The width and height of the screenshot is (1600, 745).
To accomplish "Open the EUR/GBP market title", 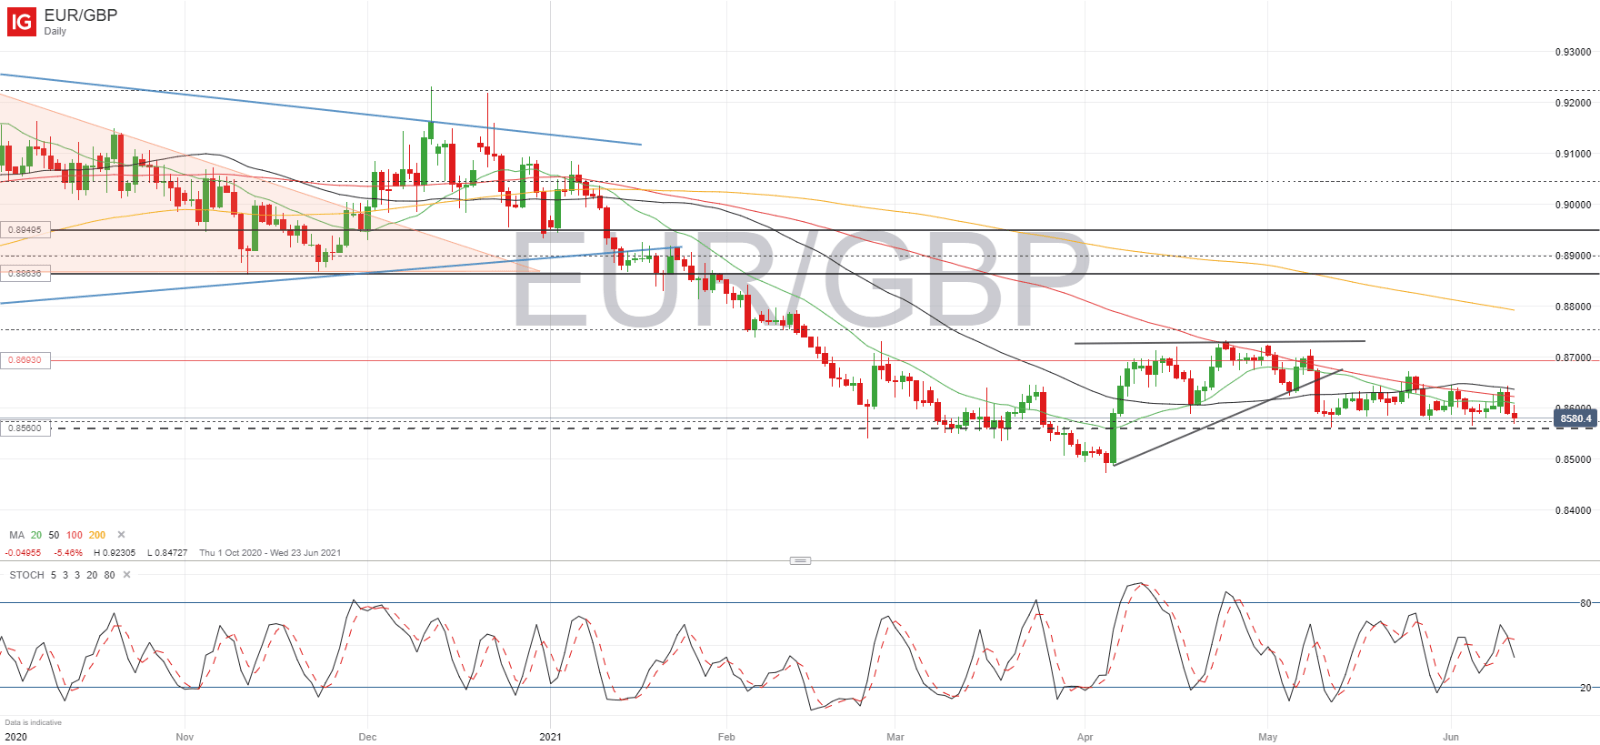I will click(80, 15).
